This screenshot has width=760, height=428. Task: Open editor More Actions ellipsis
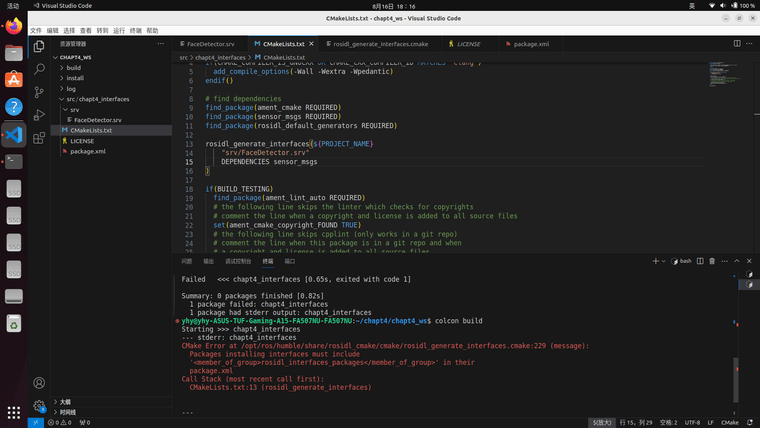pyautogui.click(x=749, y=44)
